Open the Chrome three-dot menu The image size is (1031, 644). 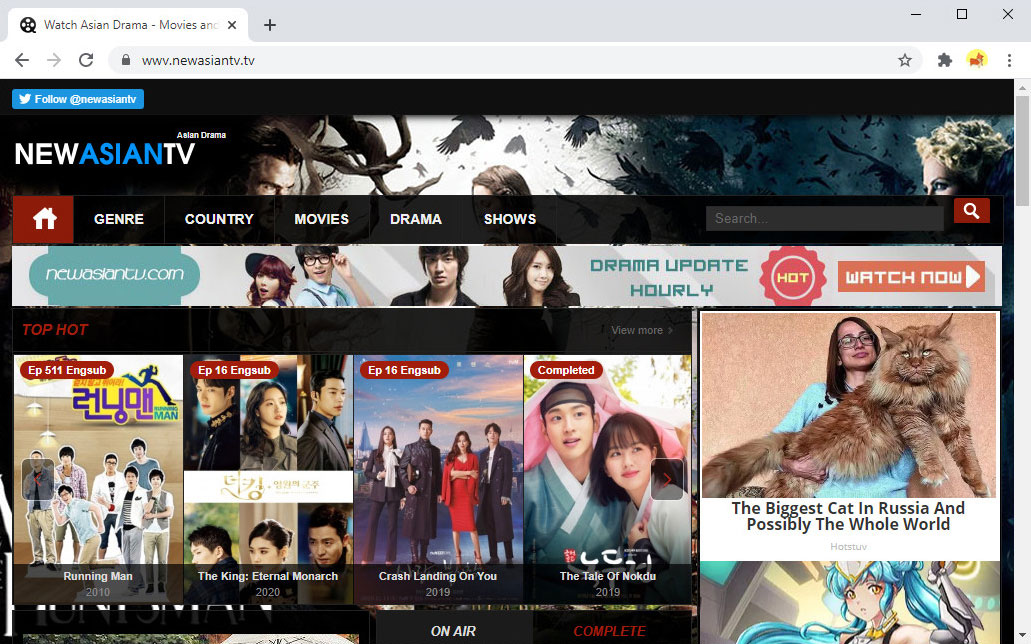pos(1009,61)
